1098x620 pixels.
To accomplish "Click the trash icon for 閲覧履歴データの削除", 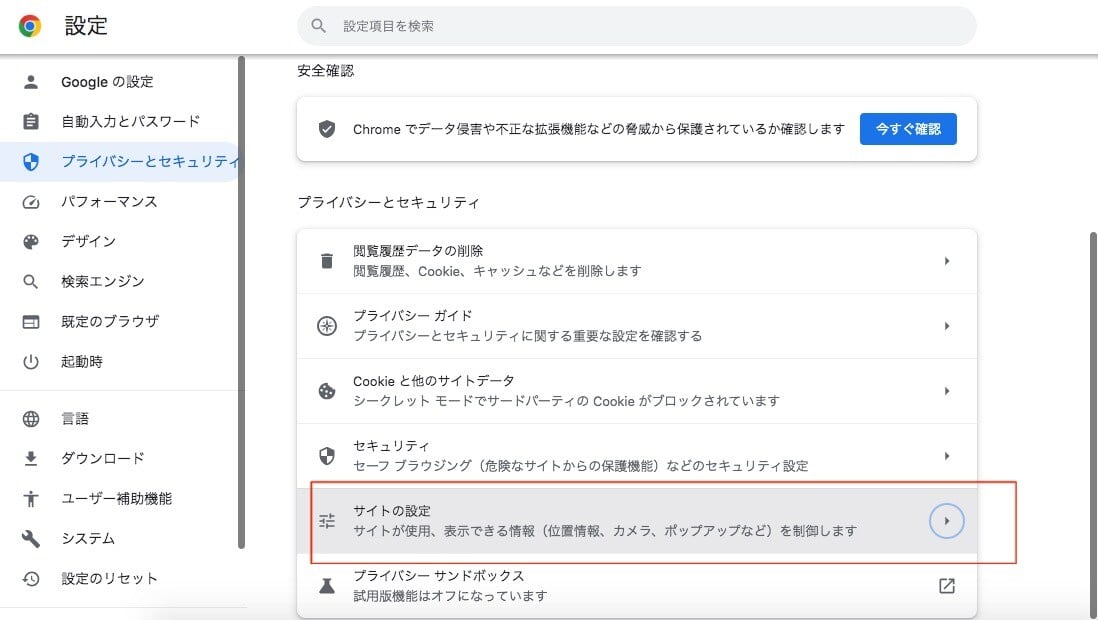I will pos(327,261).
